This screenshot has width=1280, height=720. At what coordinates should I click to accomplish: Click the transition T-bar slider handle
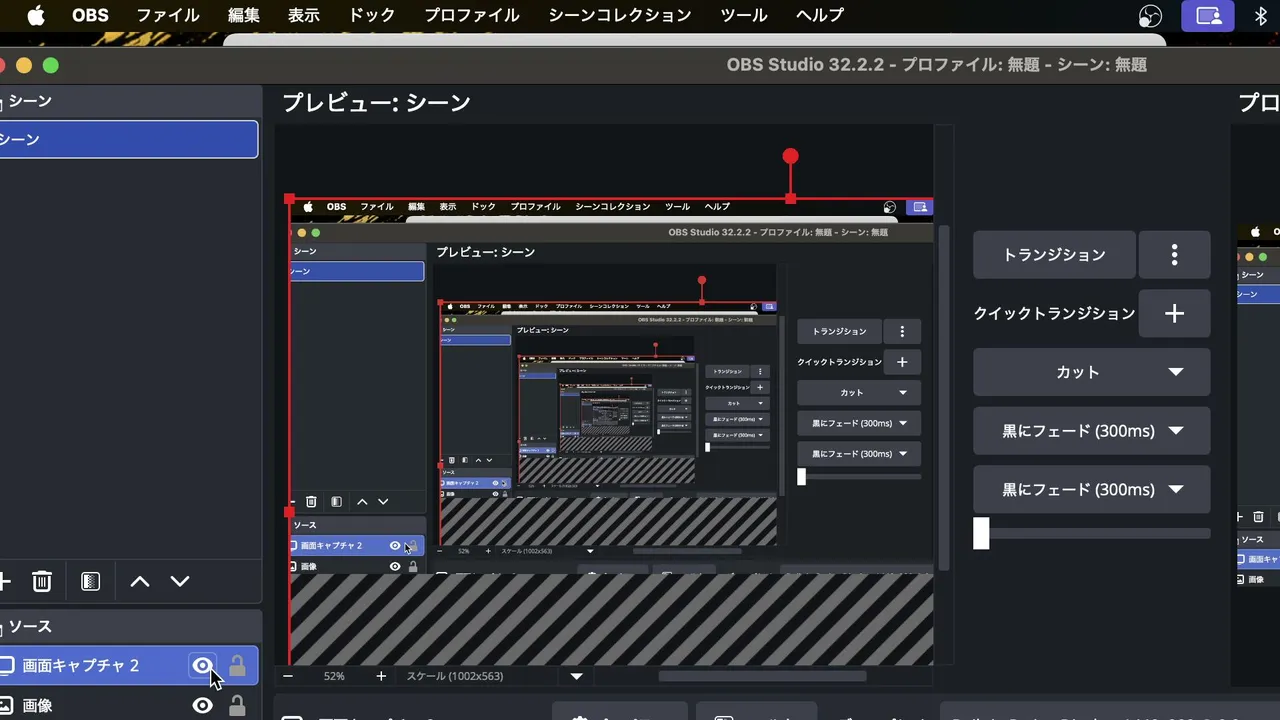click(981, 533)
